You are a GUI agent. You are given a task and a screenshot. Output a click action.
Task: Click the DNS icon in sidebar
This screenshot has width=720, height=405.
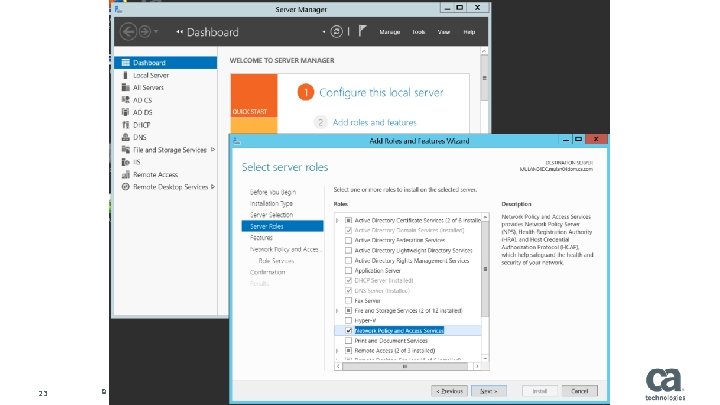click(125, 137)
